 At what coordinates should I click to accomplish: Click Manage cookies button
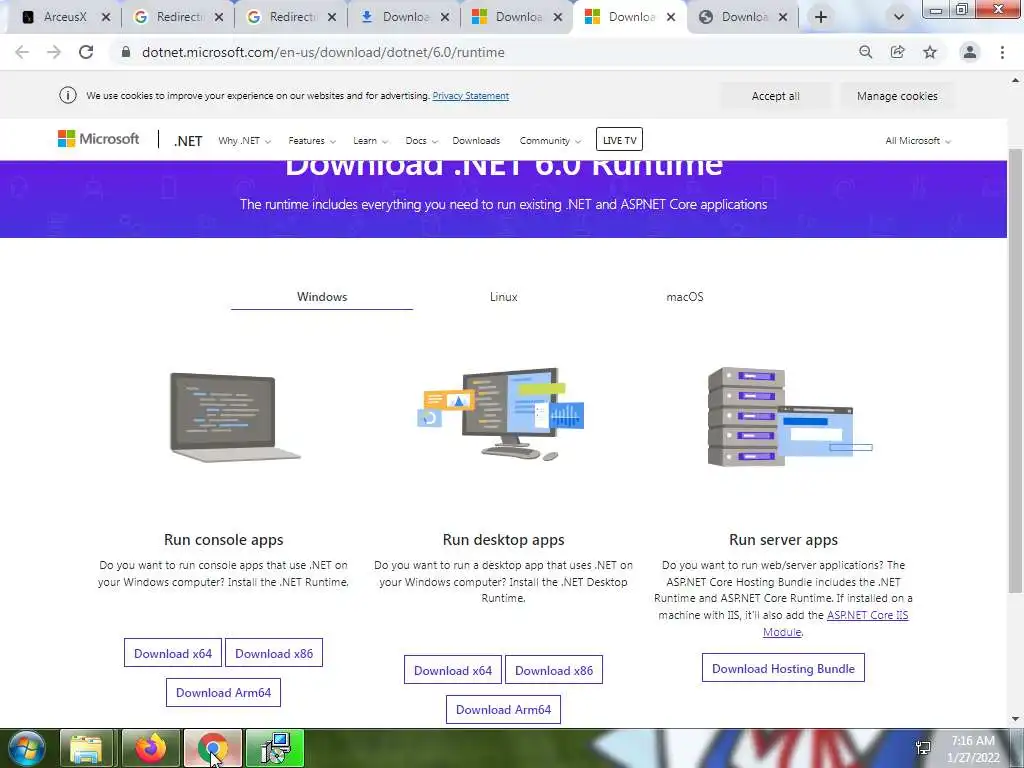point(897,96)
